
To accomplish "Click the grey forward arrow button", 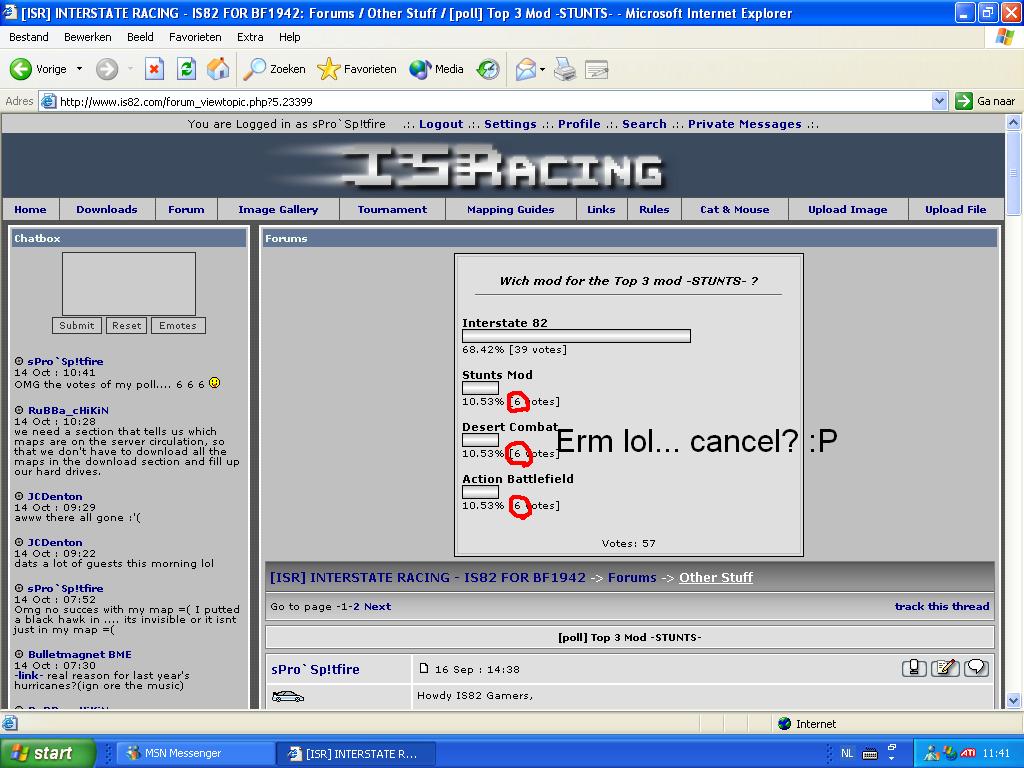I will [107, 69].
